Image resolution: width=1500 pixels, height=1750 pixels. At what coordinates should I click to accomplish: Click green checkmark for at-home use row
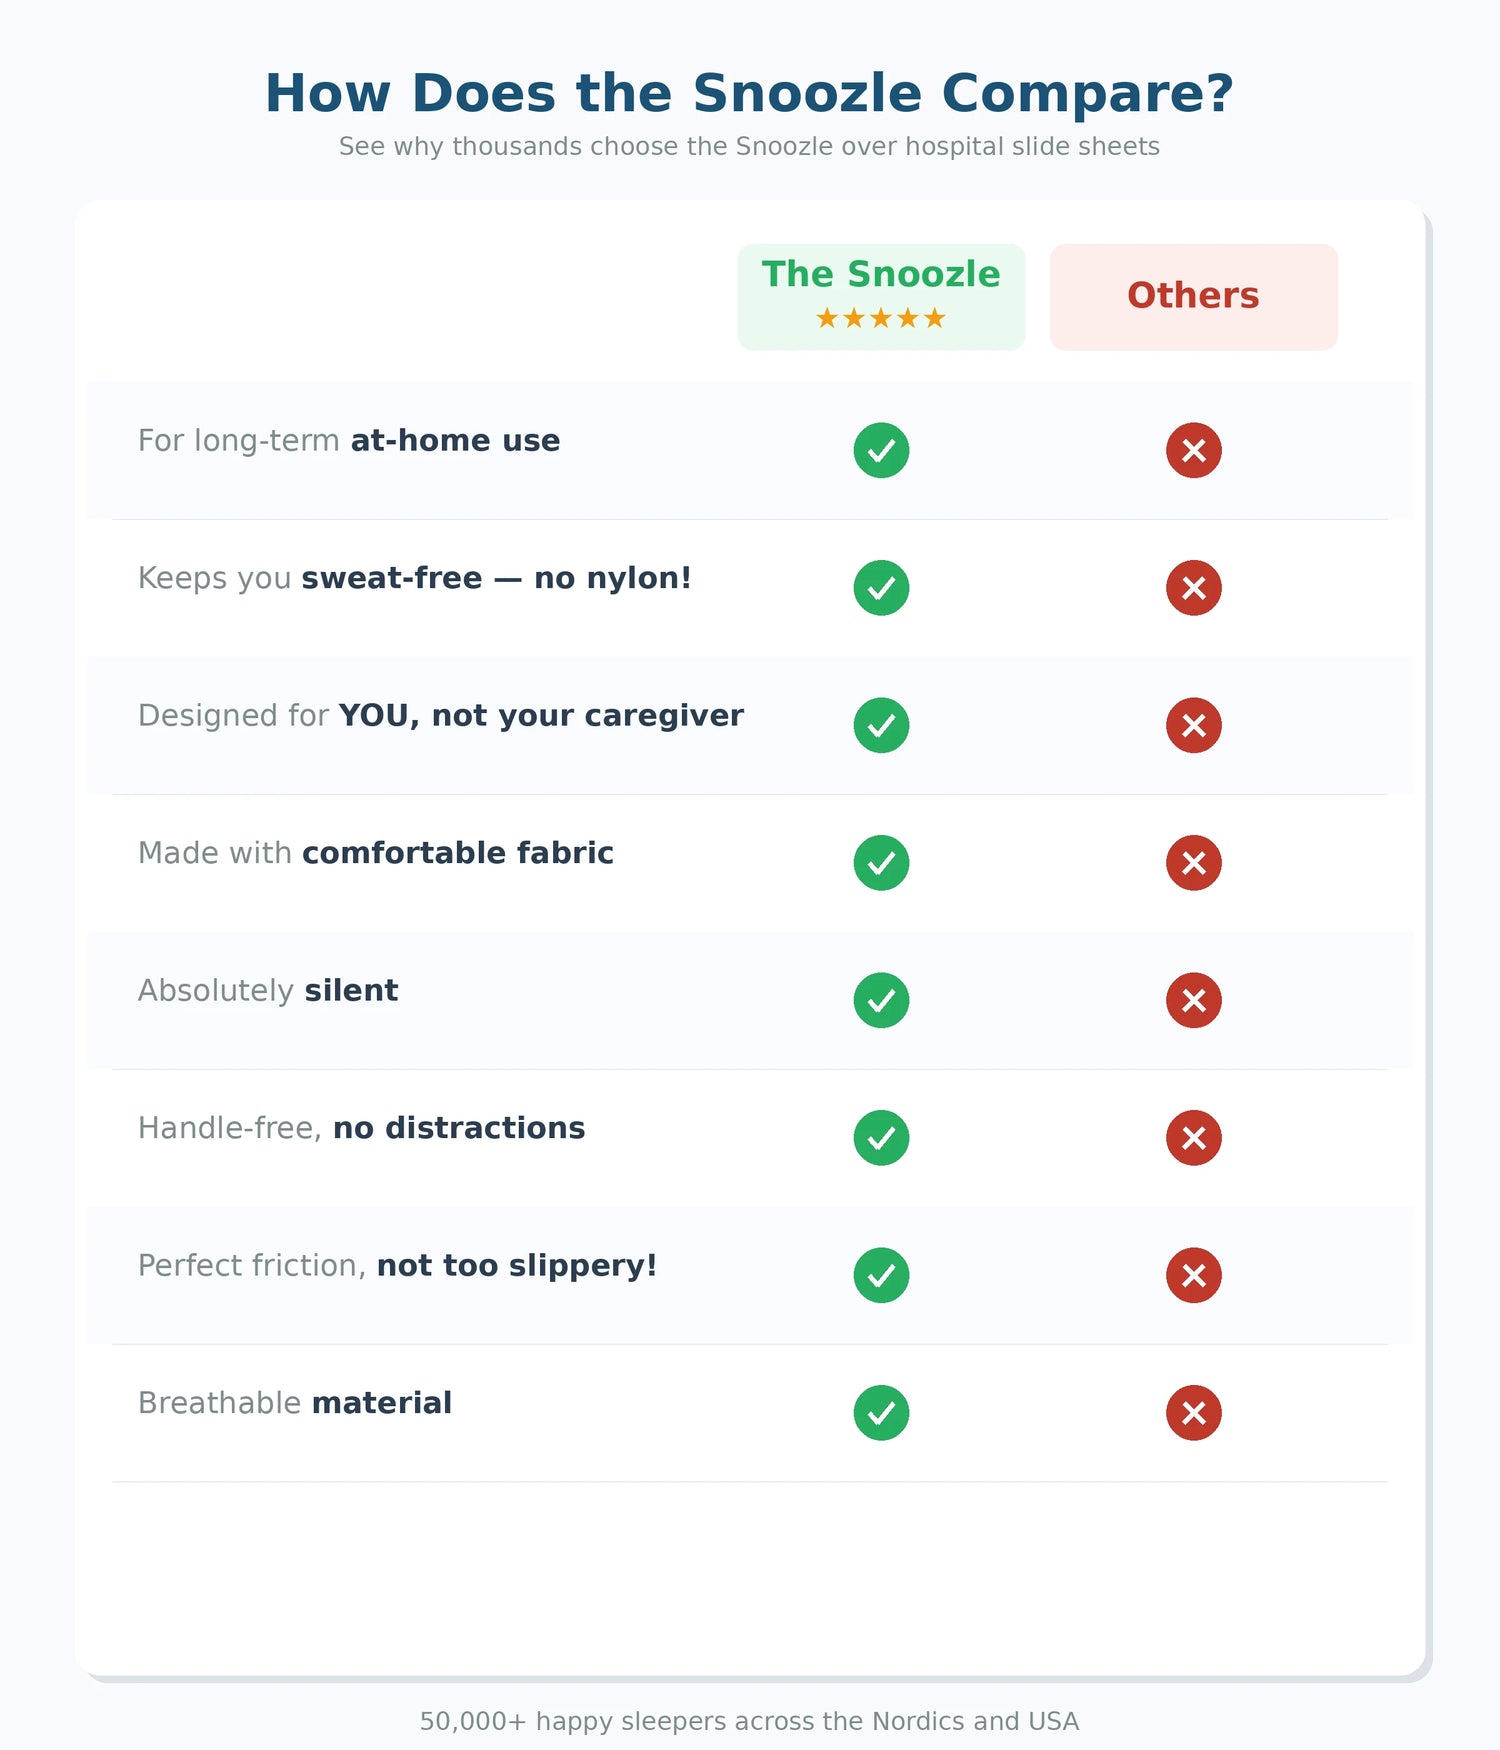pos(881,450)
